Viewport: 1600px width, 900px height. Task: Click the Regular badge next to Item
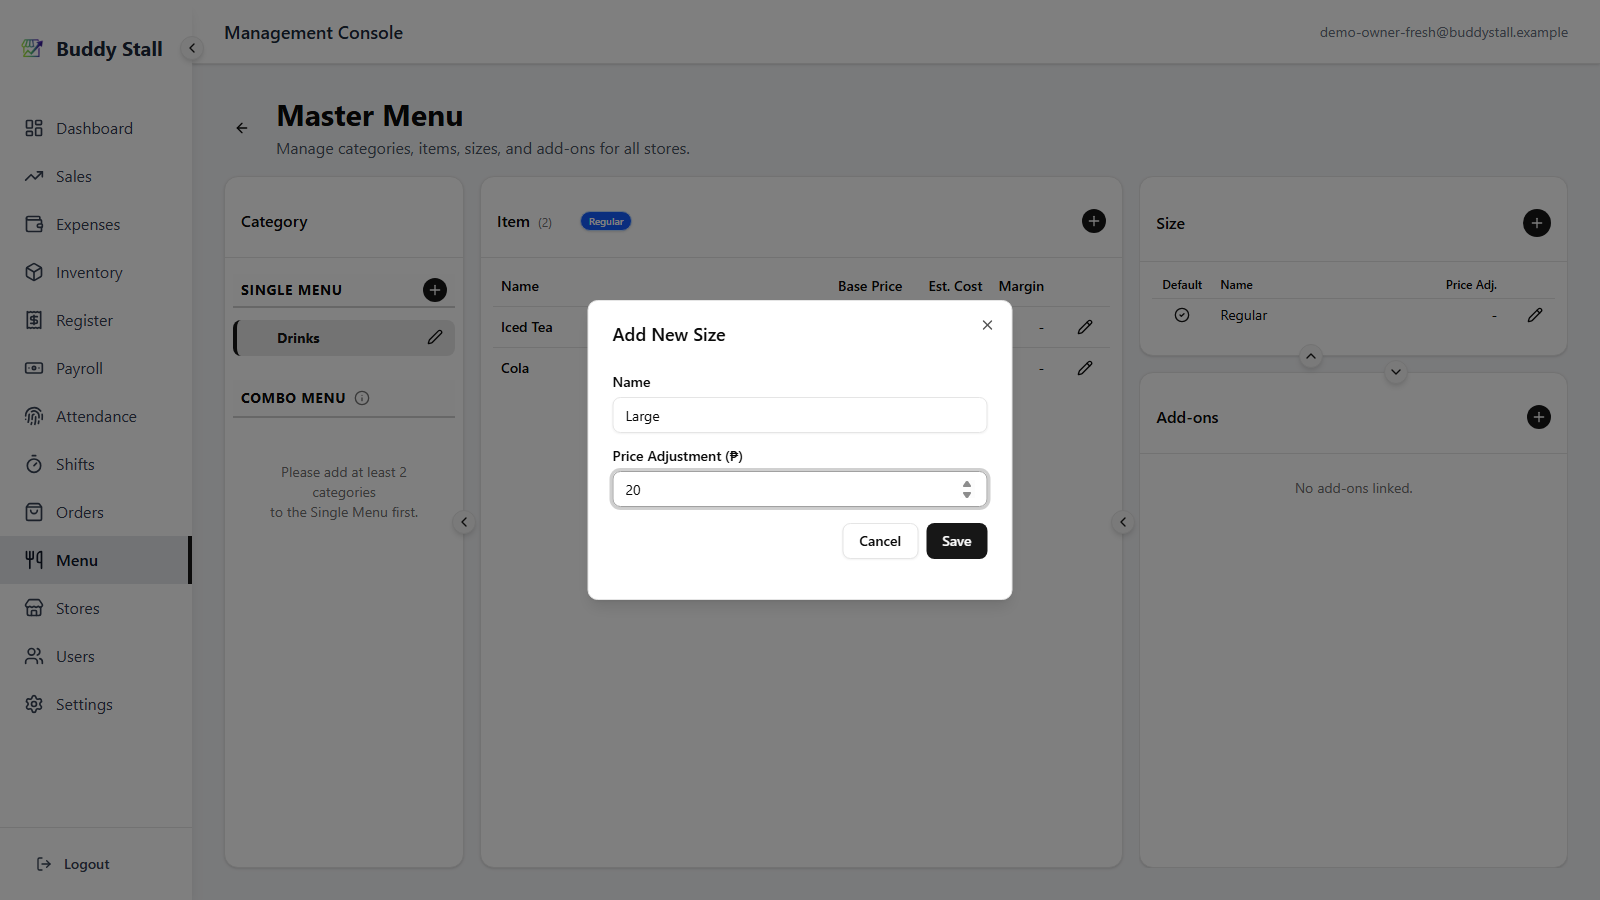606,222
